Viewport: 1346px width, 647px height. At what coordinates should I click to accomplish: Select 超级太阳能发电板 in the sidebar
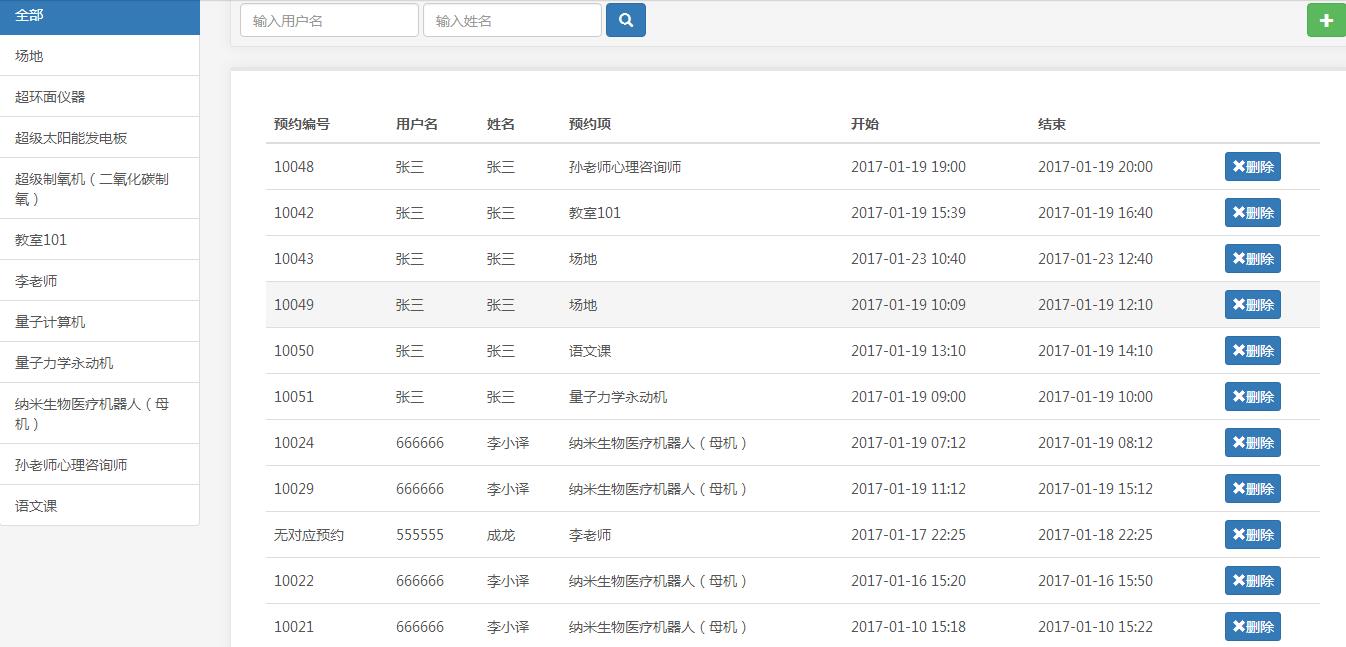coord(100,138)
